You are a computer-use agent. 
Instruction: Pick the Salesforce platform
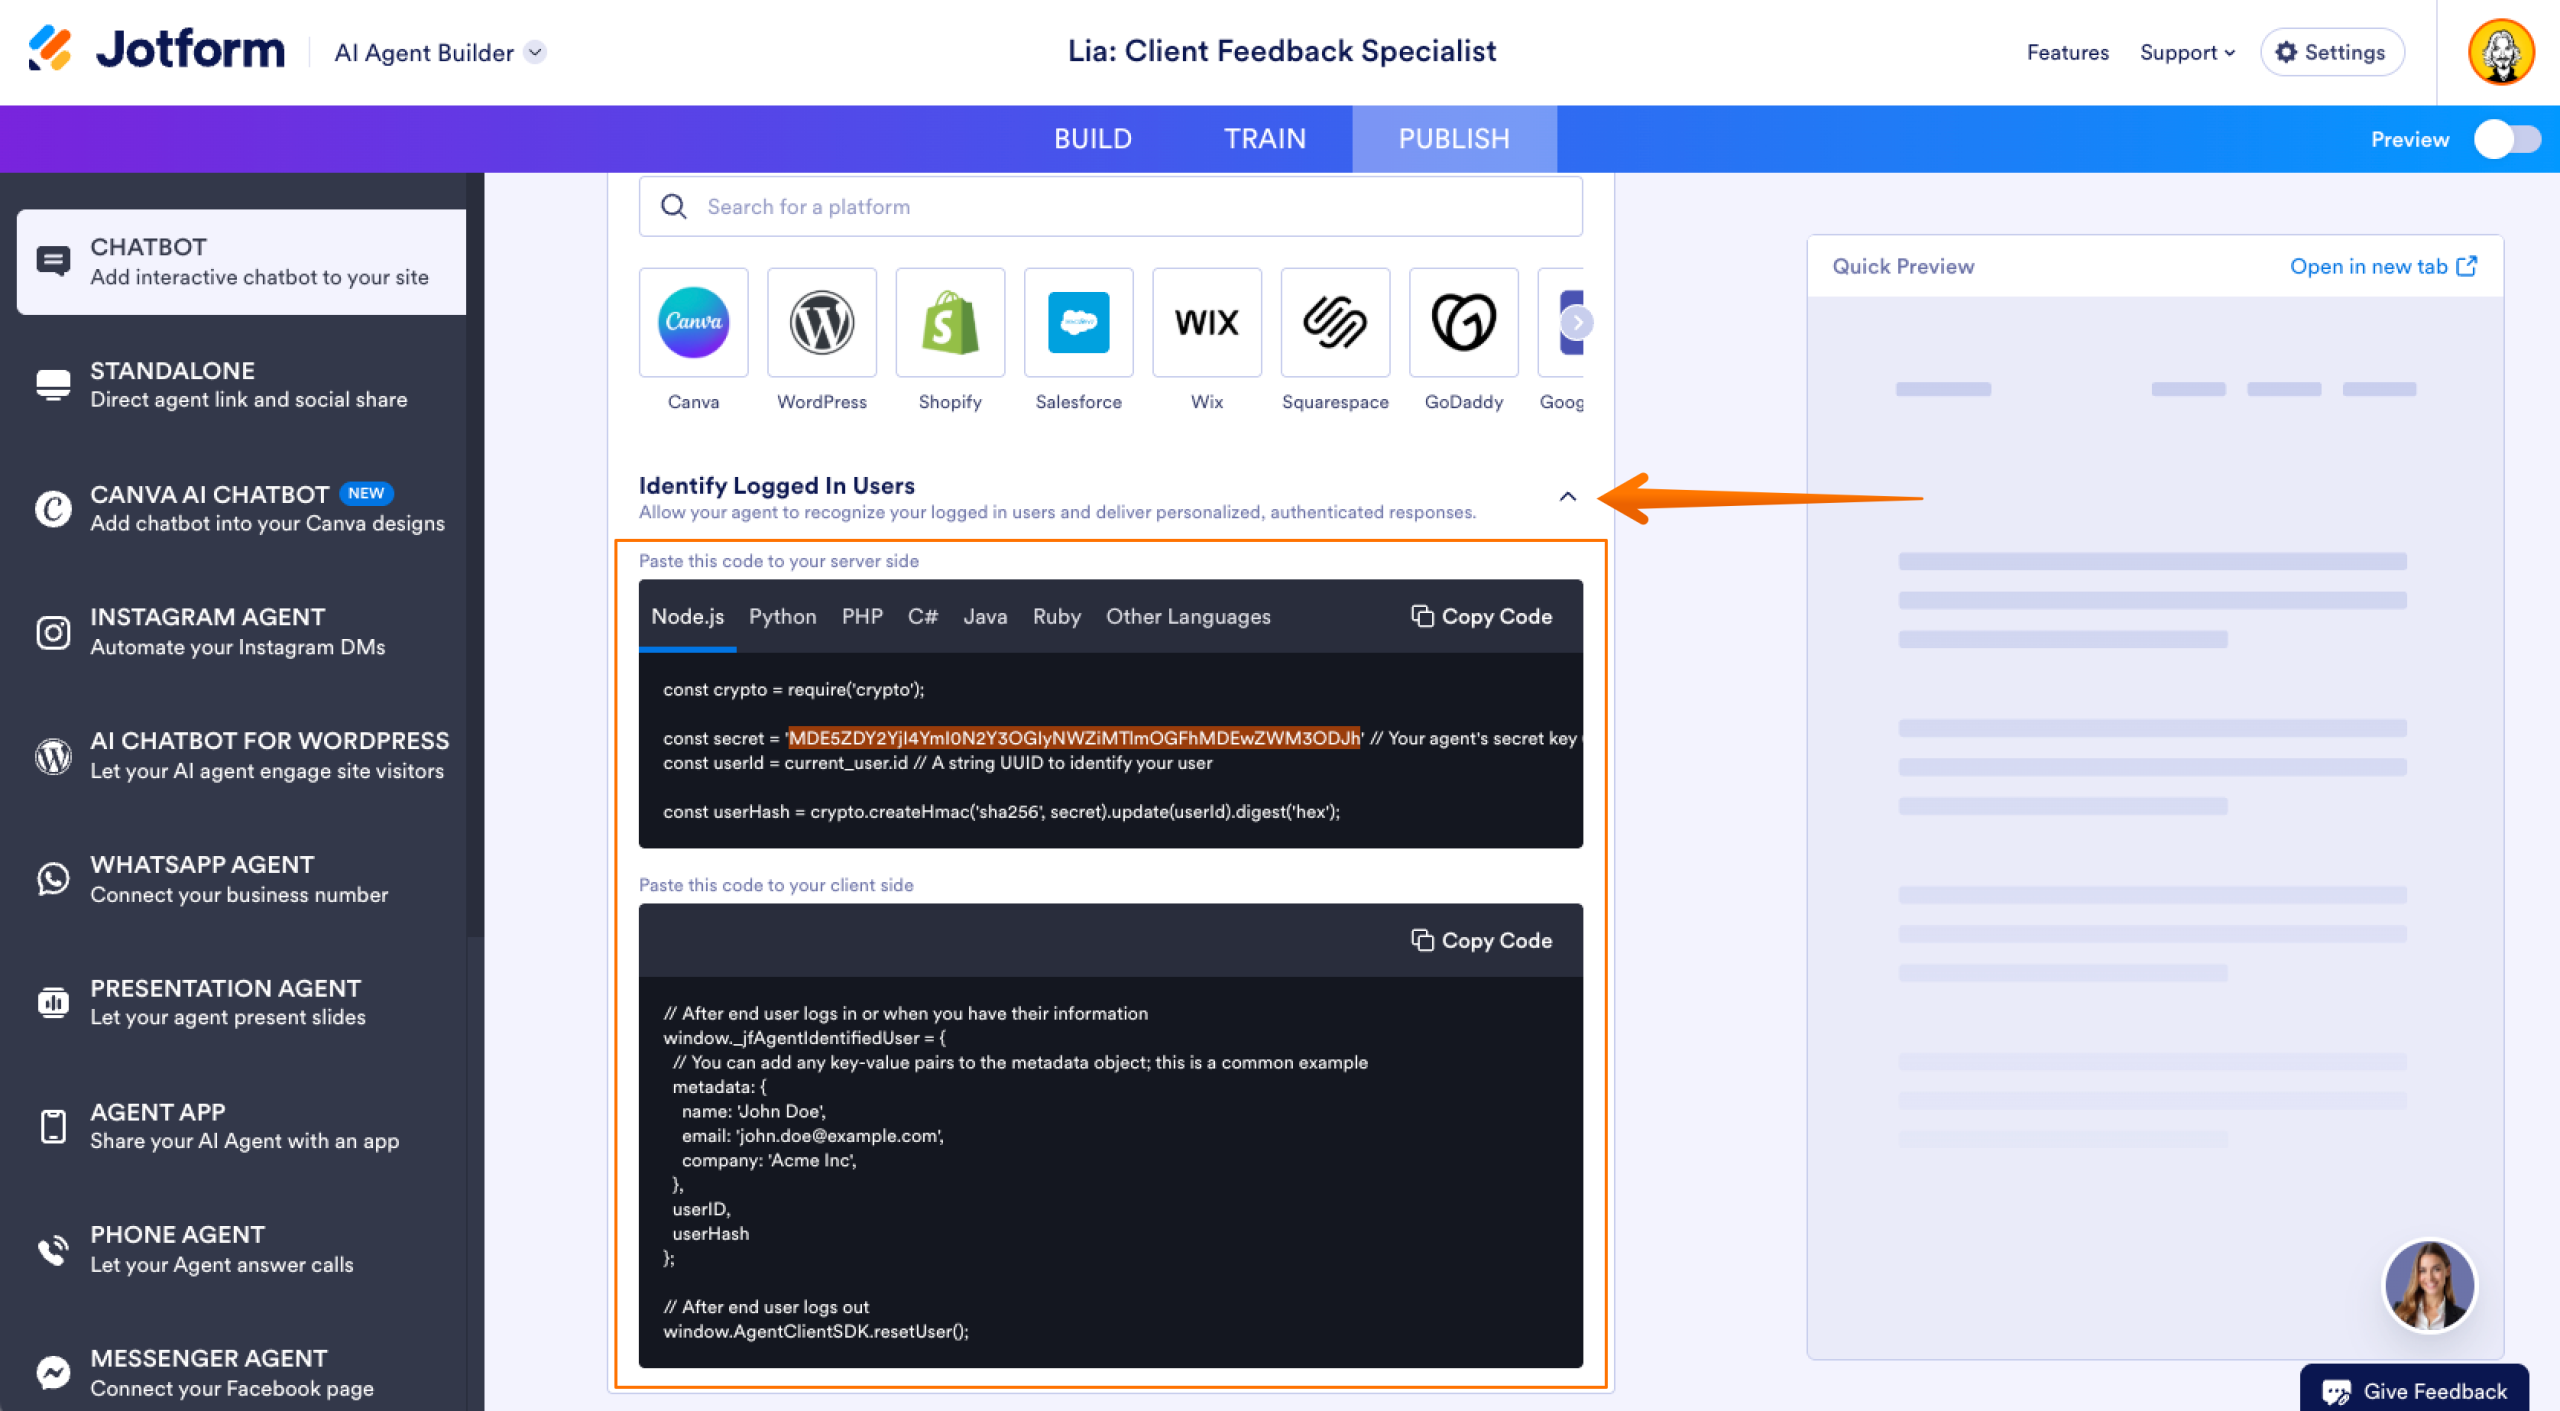[1078, 322]
